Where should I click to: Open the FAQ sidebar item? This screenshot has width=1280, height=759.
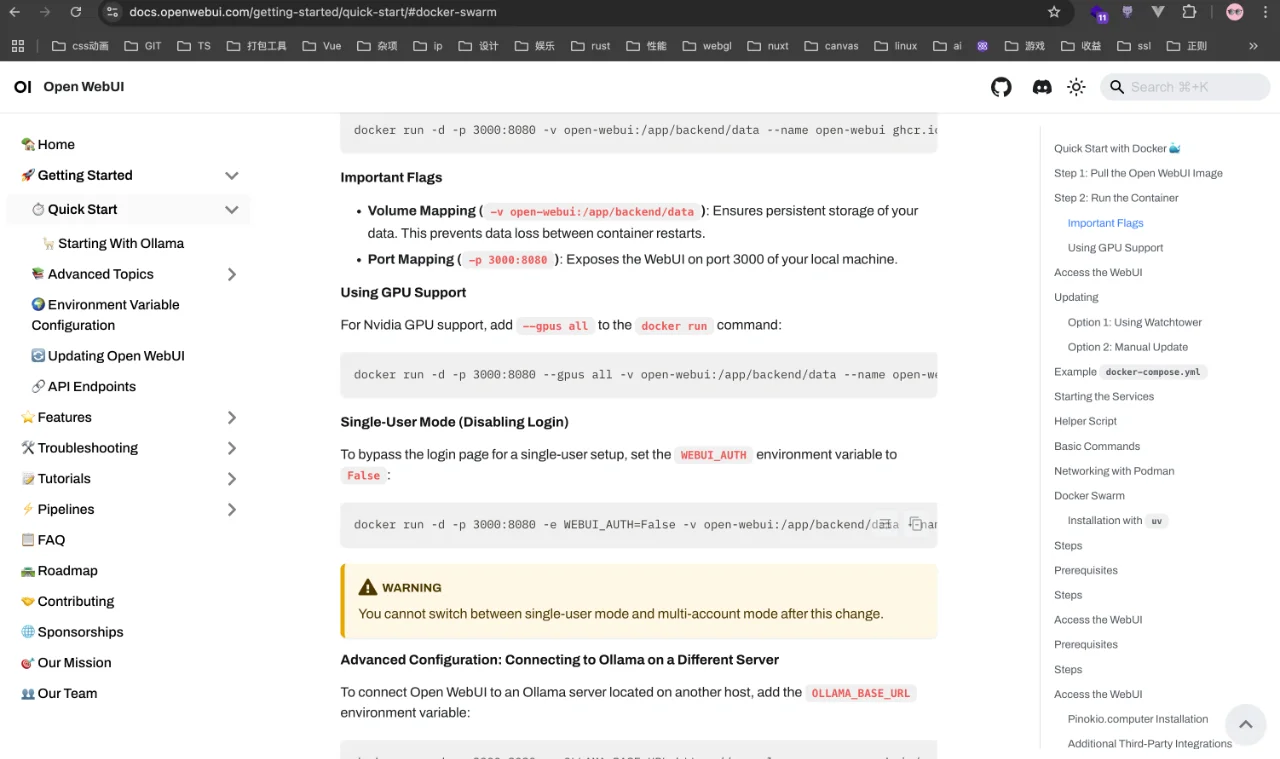pyautogui.click(x=43, y=540)
